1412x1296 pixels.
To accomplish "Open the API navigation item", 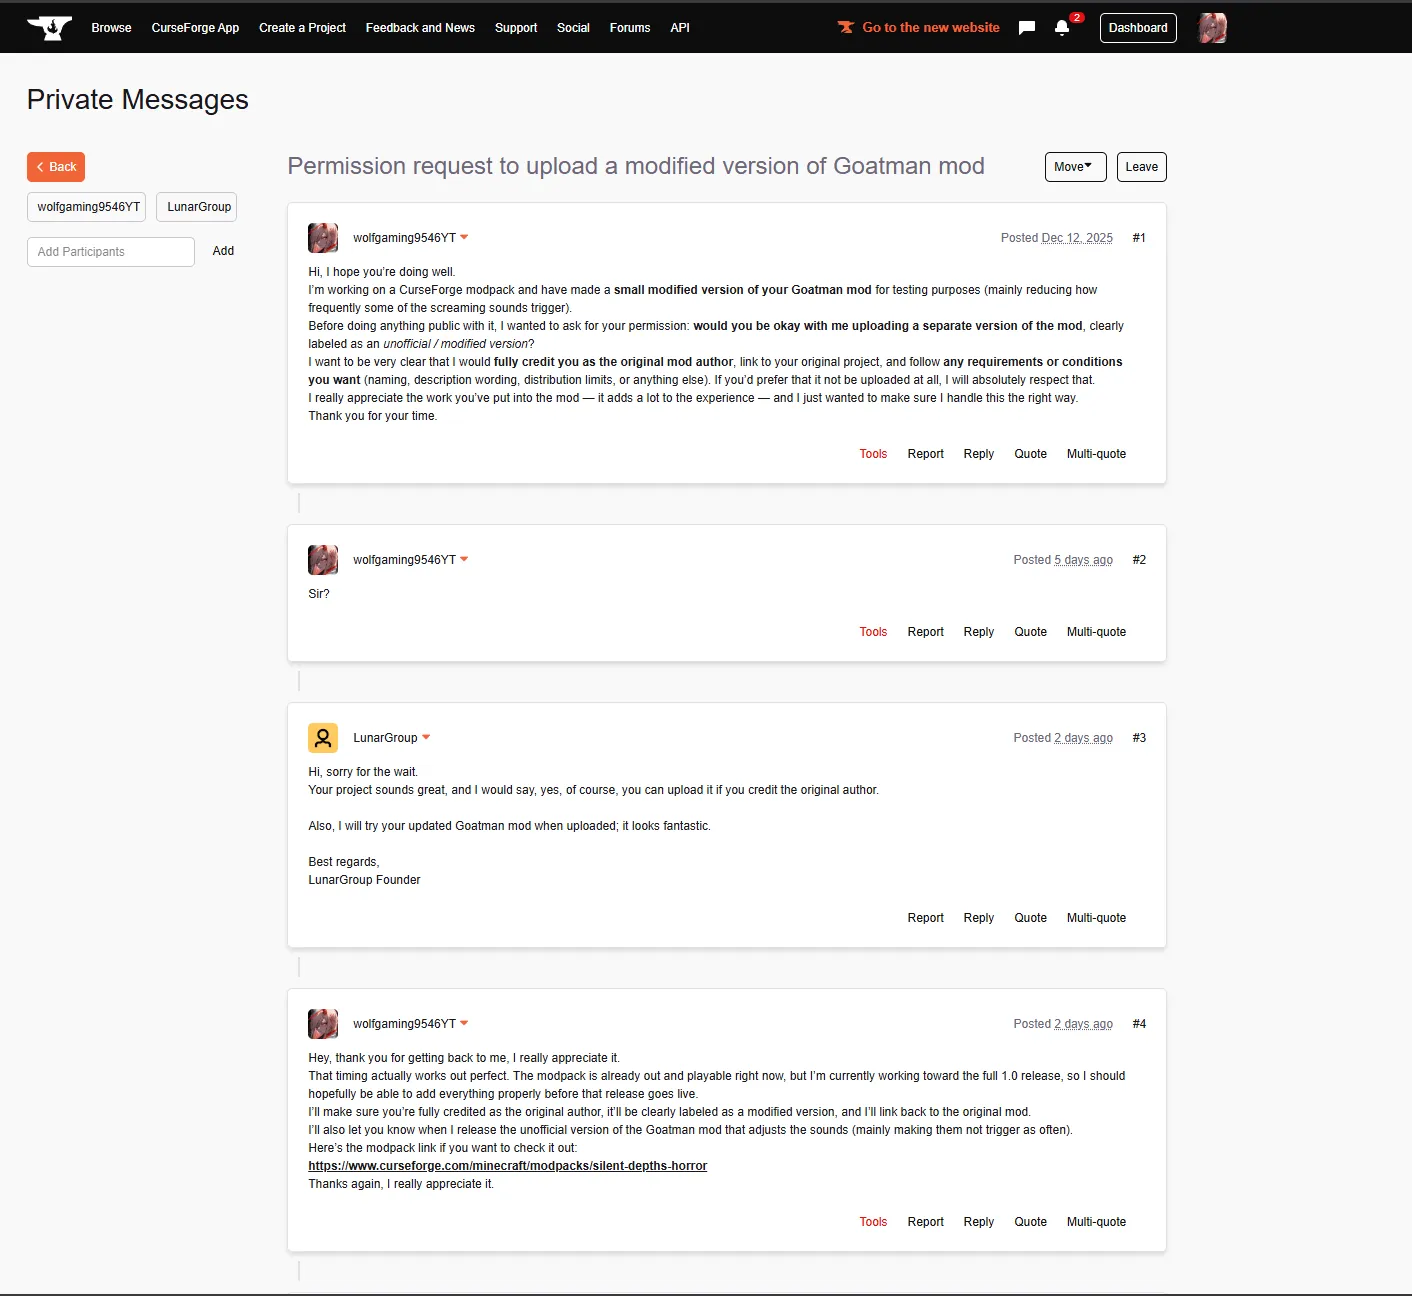I will 680,28.
